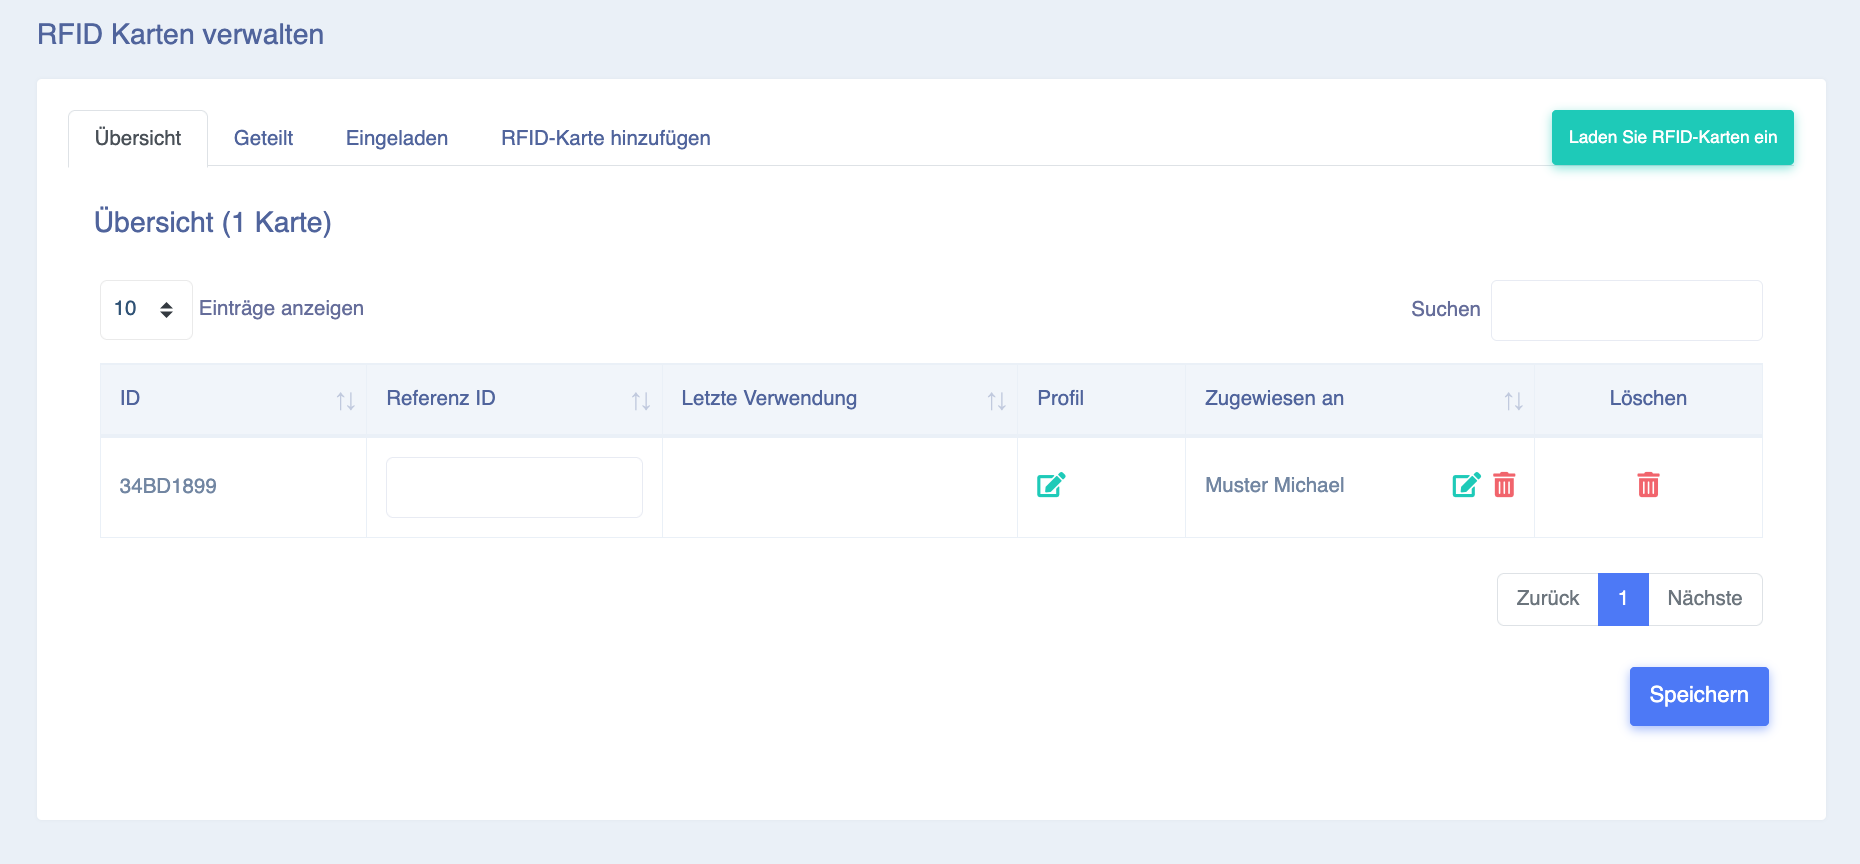
Task: Click the Speichern button
Action: pyautogui.click(x=1699, y=696)
